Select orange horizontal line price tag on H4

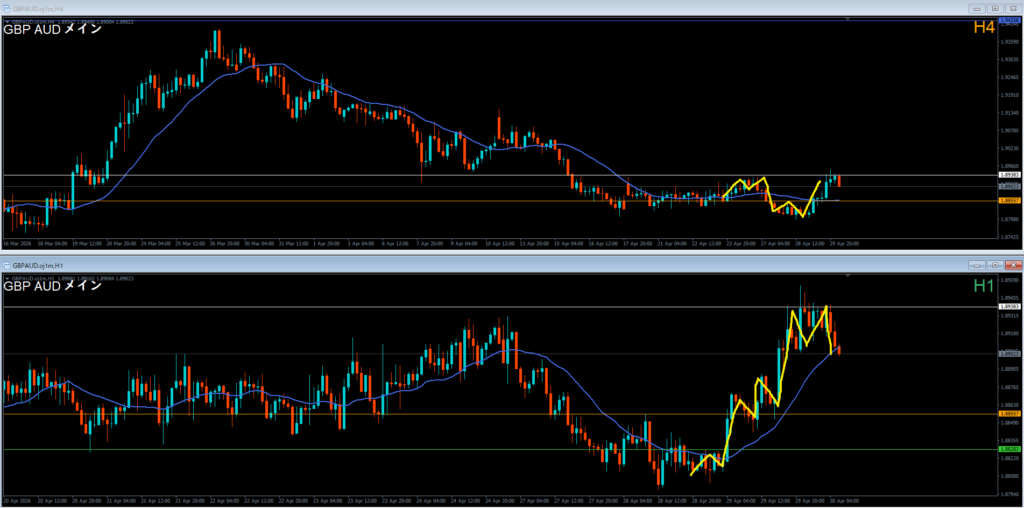[1008, 201]
